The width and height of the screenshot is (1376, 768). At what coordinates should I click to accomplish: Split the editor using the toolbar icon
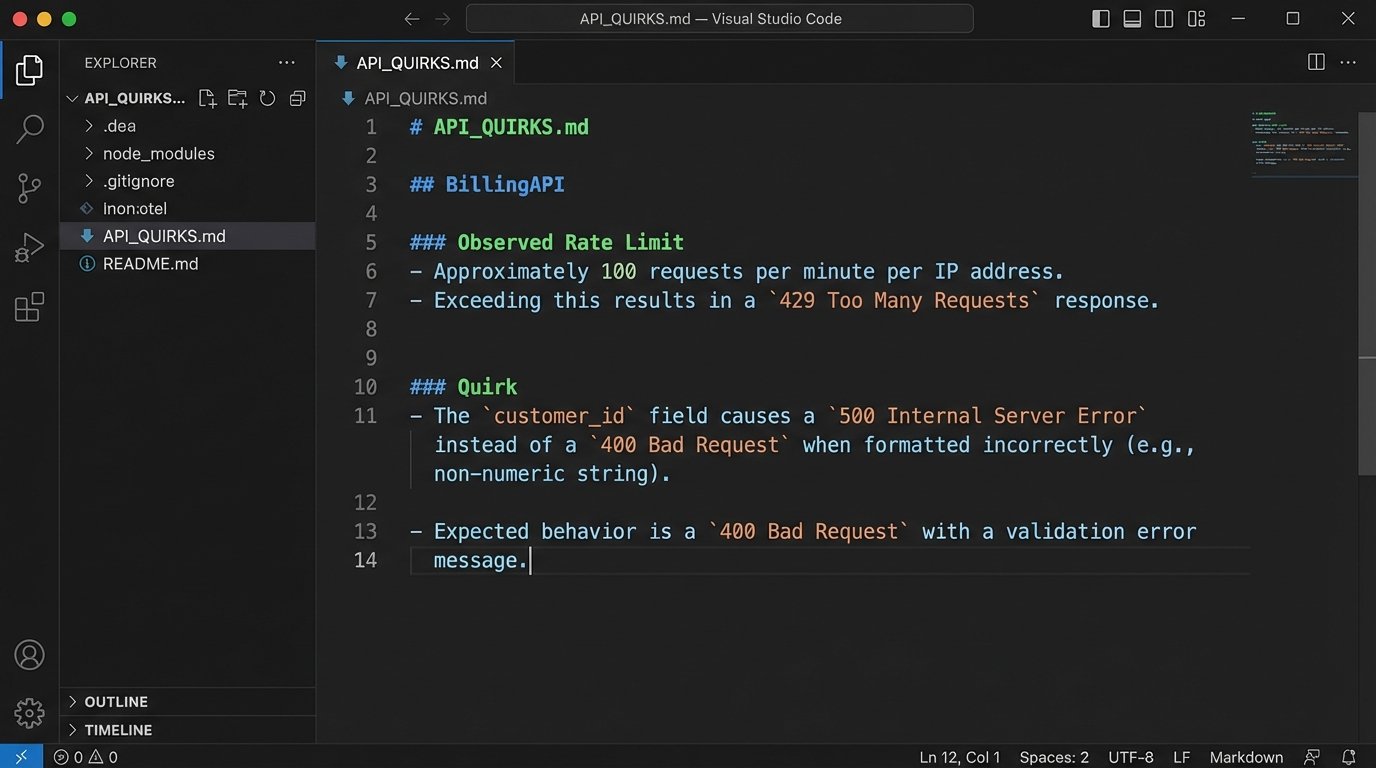(1315, 61)
